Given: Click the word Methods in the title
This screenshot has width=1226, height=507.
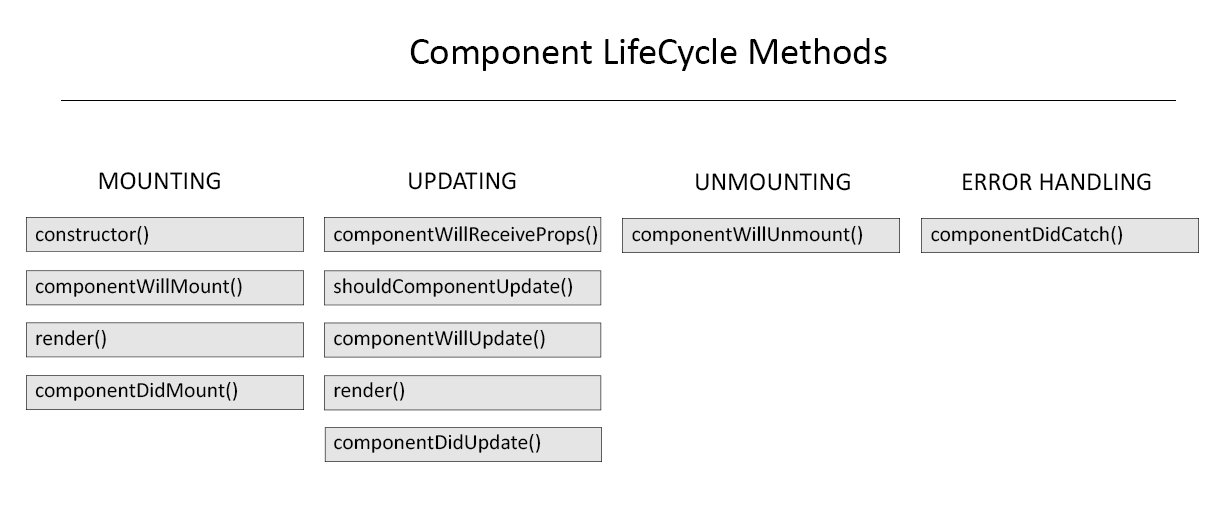Looking at the screenshot, I should 818,50.
